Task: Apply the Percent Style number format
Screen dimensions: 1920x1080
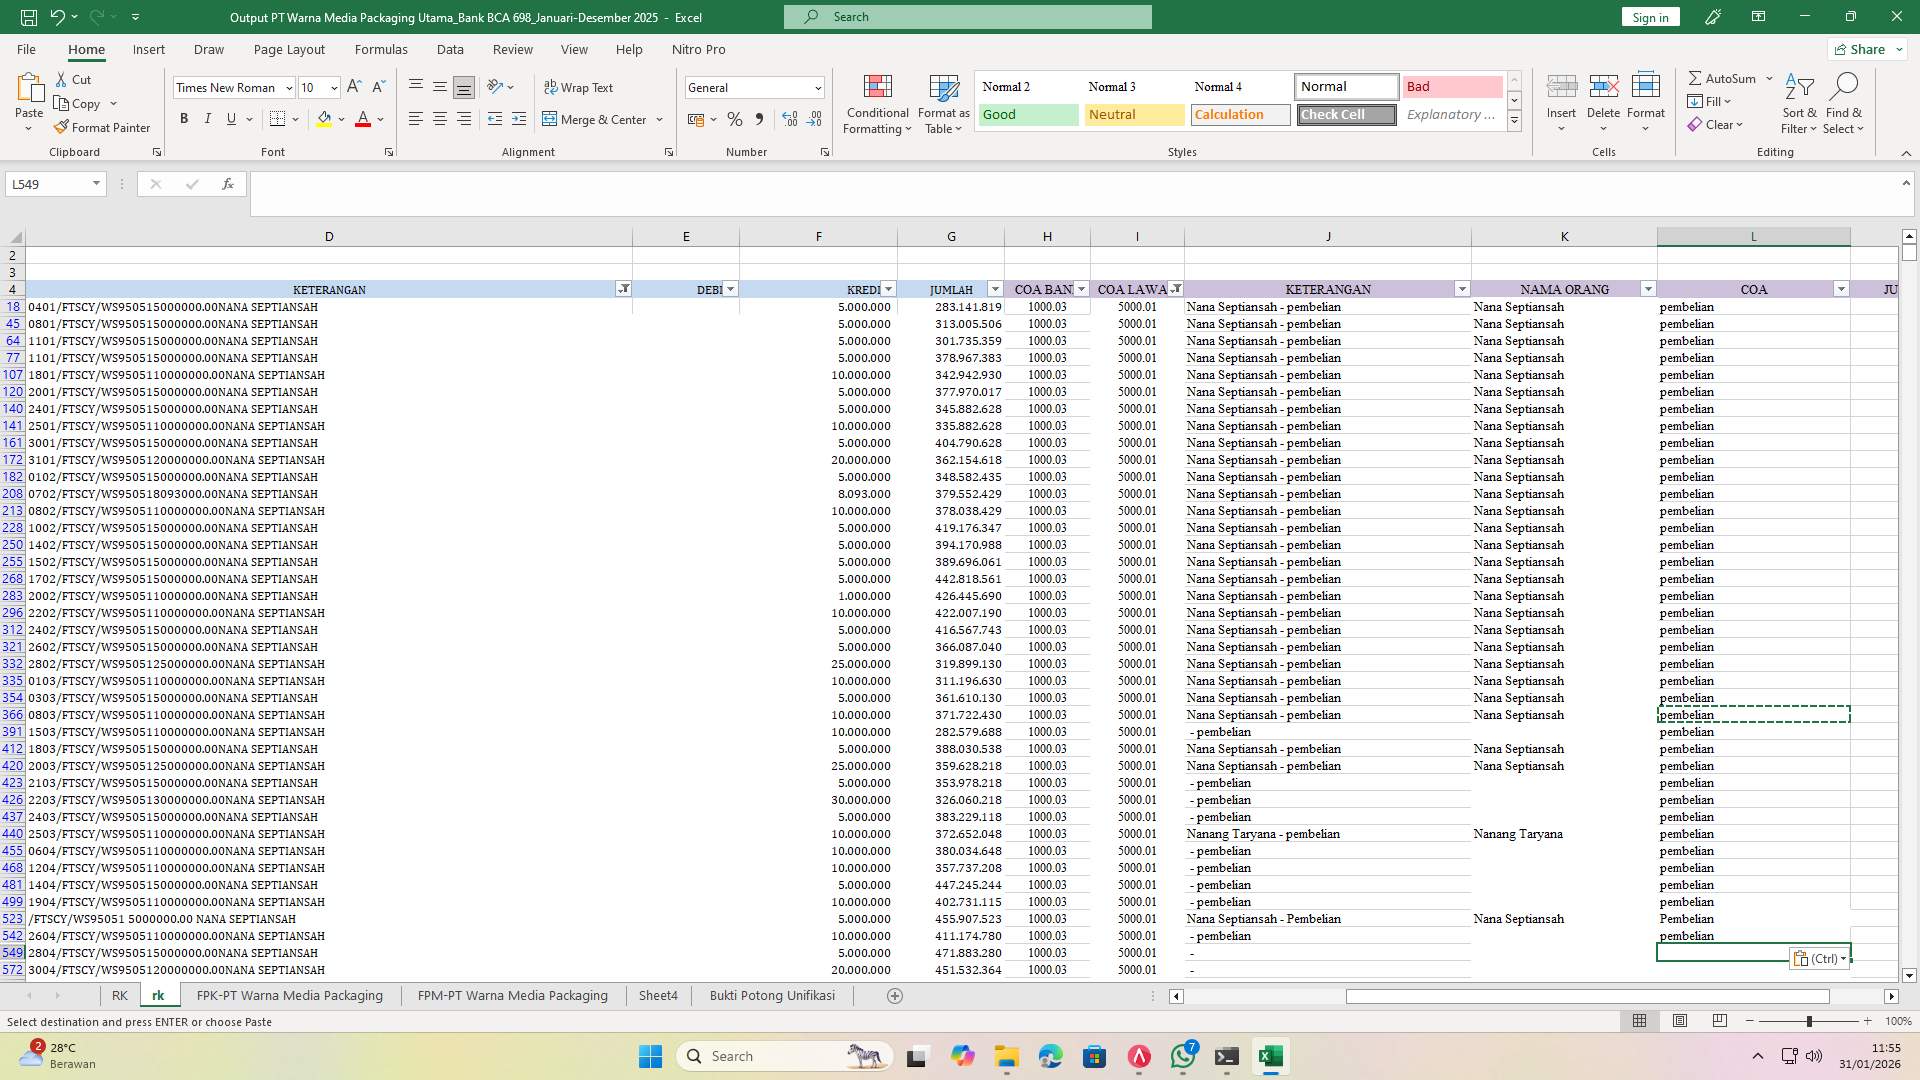Action: pos(735,119)
